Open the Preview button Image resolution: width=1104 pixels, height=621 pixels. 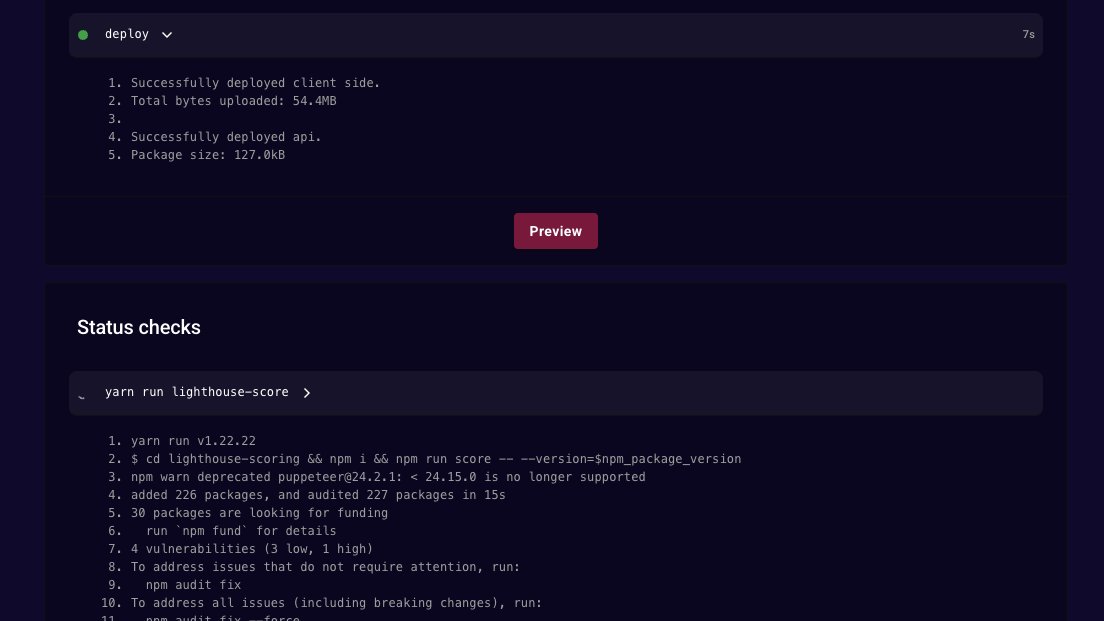click(x=556, y=231)
